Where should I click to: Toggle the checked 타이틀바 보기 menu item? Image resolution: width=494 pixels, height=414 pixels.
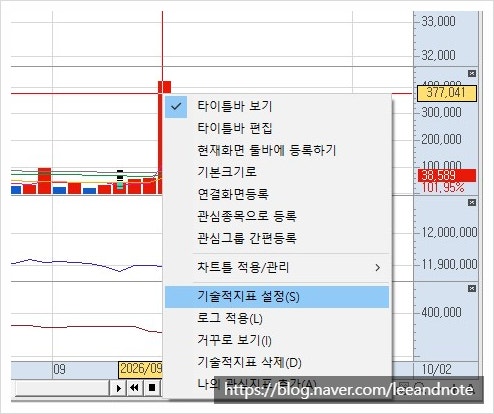coord(277,107)
